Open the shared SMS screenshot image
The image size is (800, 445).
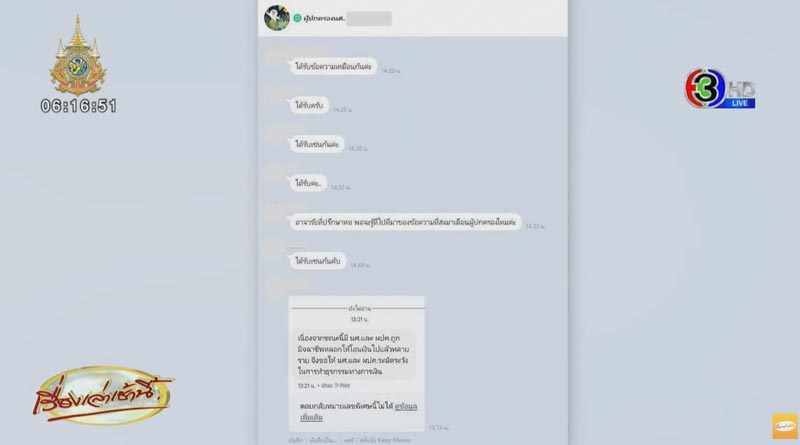[357, 364]
